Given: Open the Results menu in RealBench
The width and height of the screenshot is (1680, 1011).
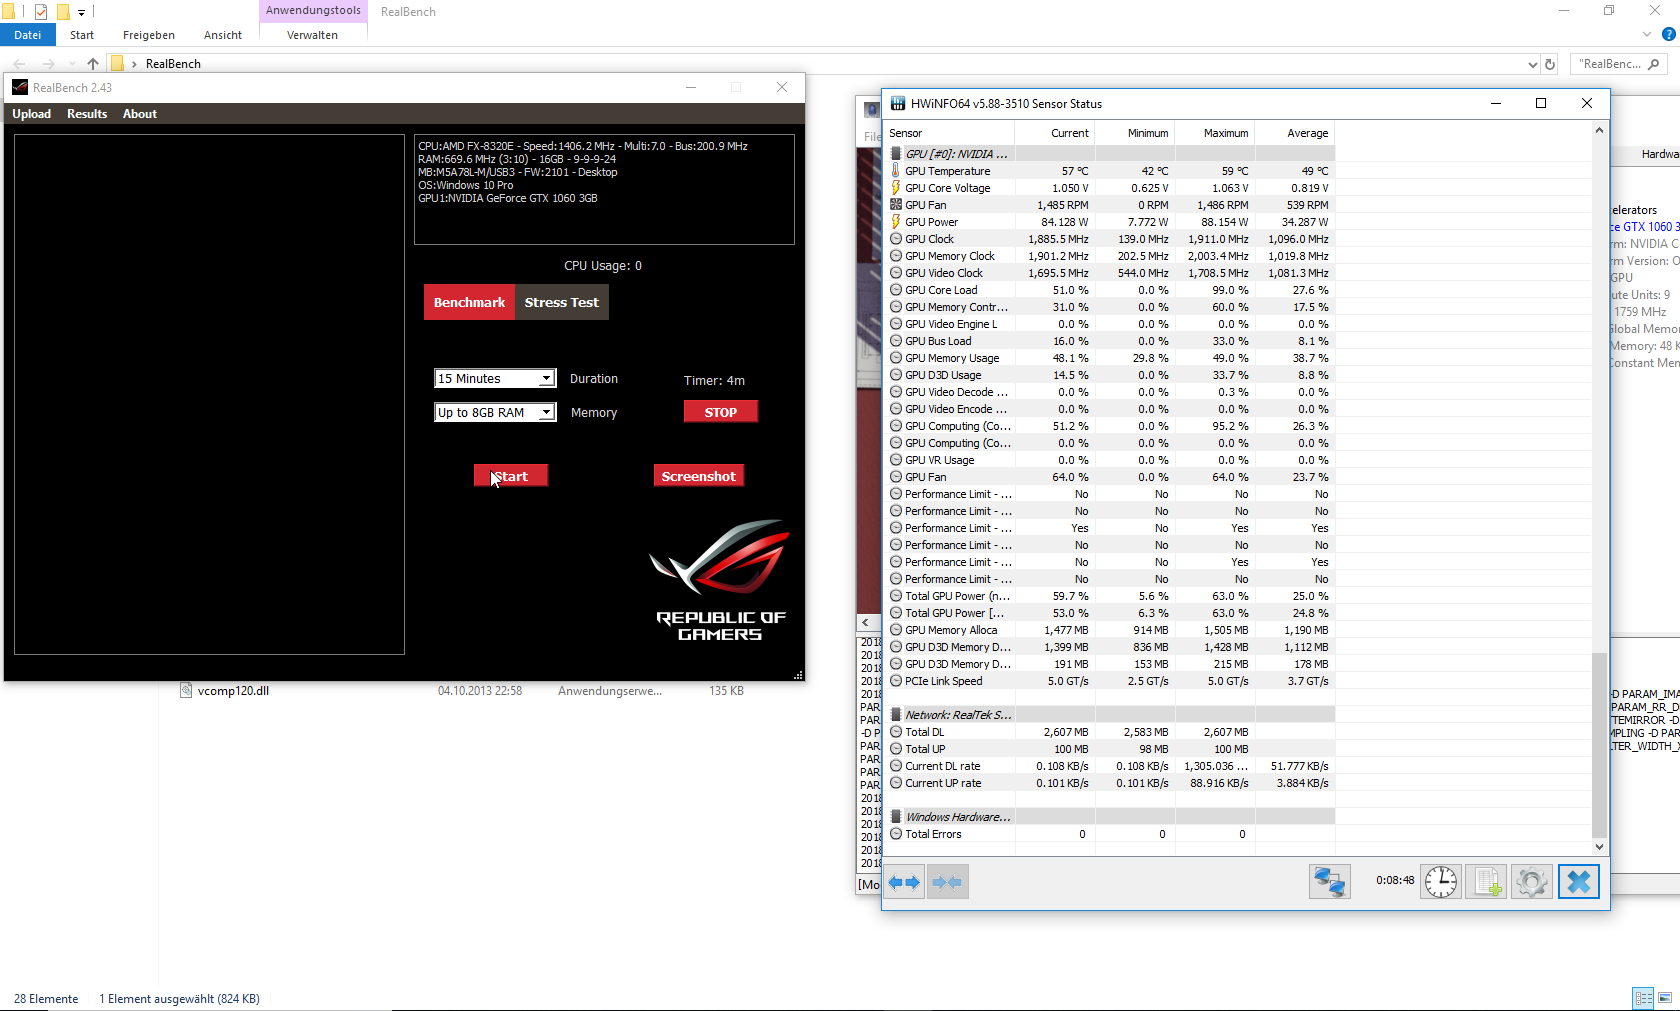Looking at the screenshot, I should [87, 114].
